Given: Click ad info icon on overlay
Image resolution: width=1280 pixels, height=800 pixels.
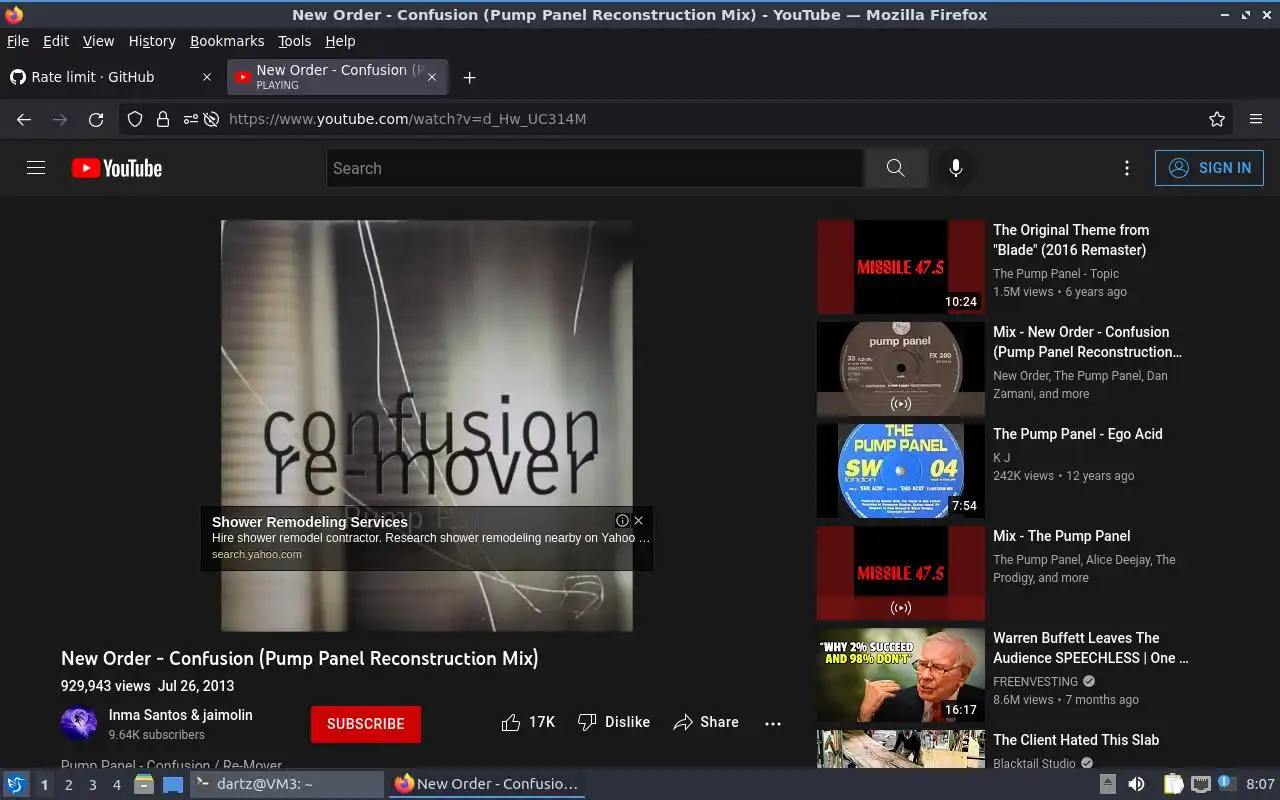Looking at the screenshot, I should 622,520.
